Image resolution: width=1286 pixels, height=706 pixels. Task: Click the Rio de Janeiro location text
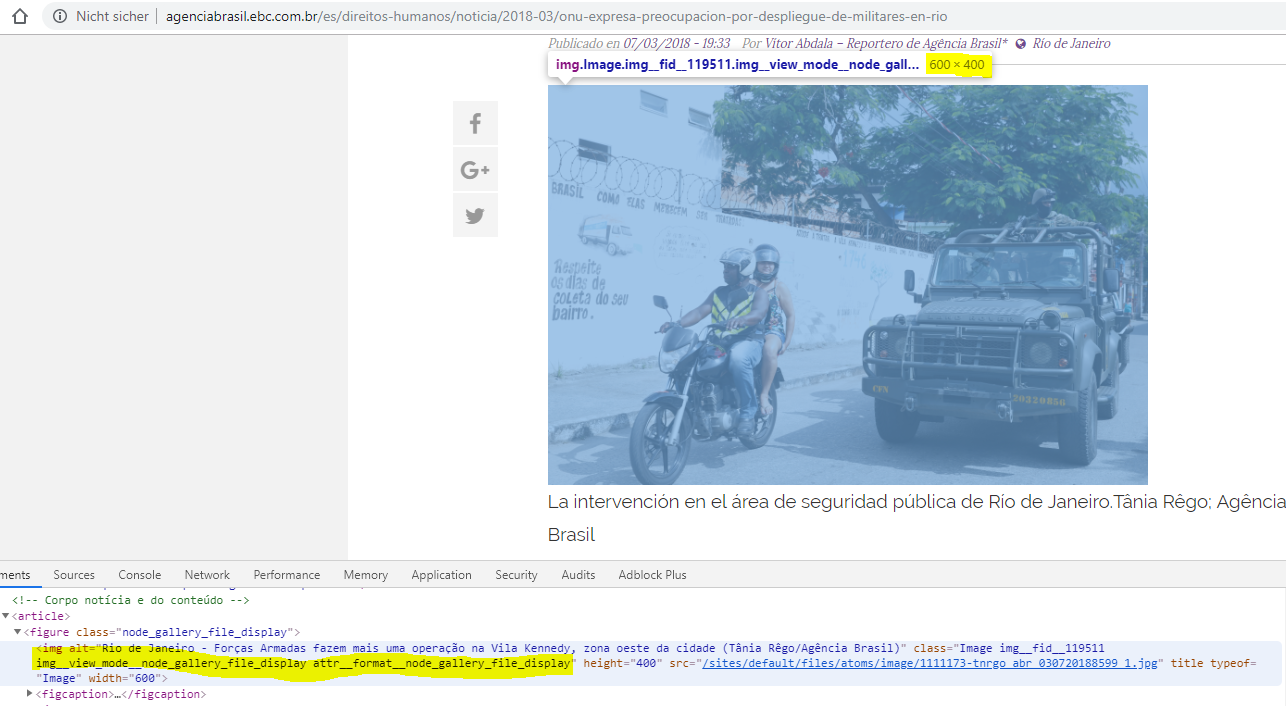pos(1071,44)
